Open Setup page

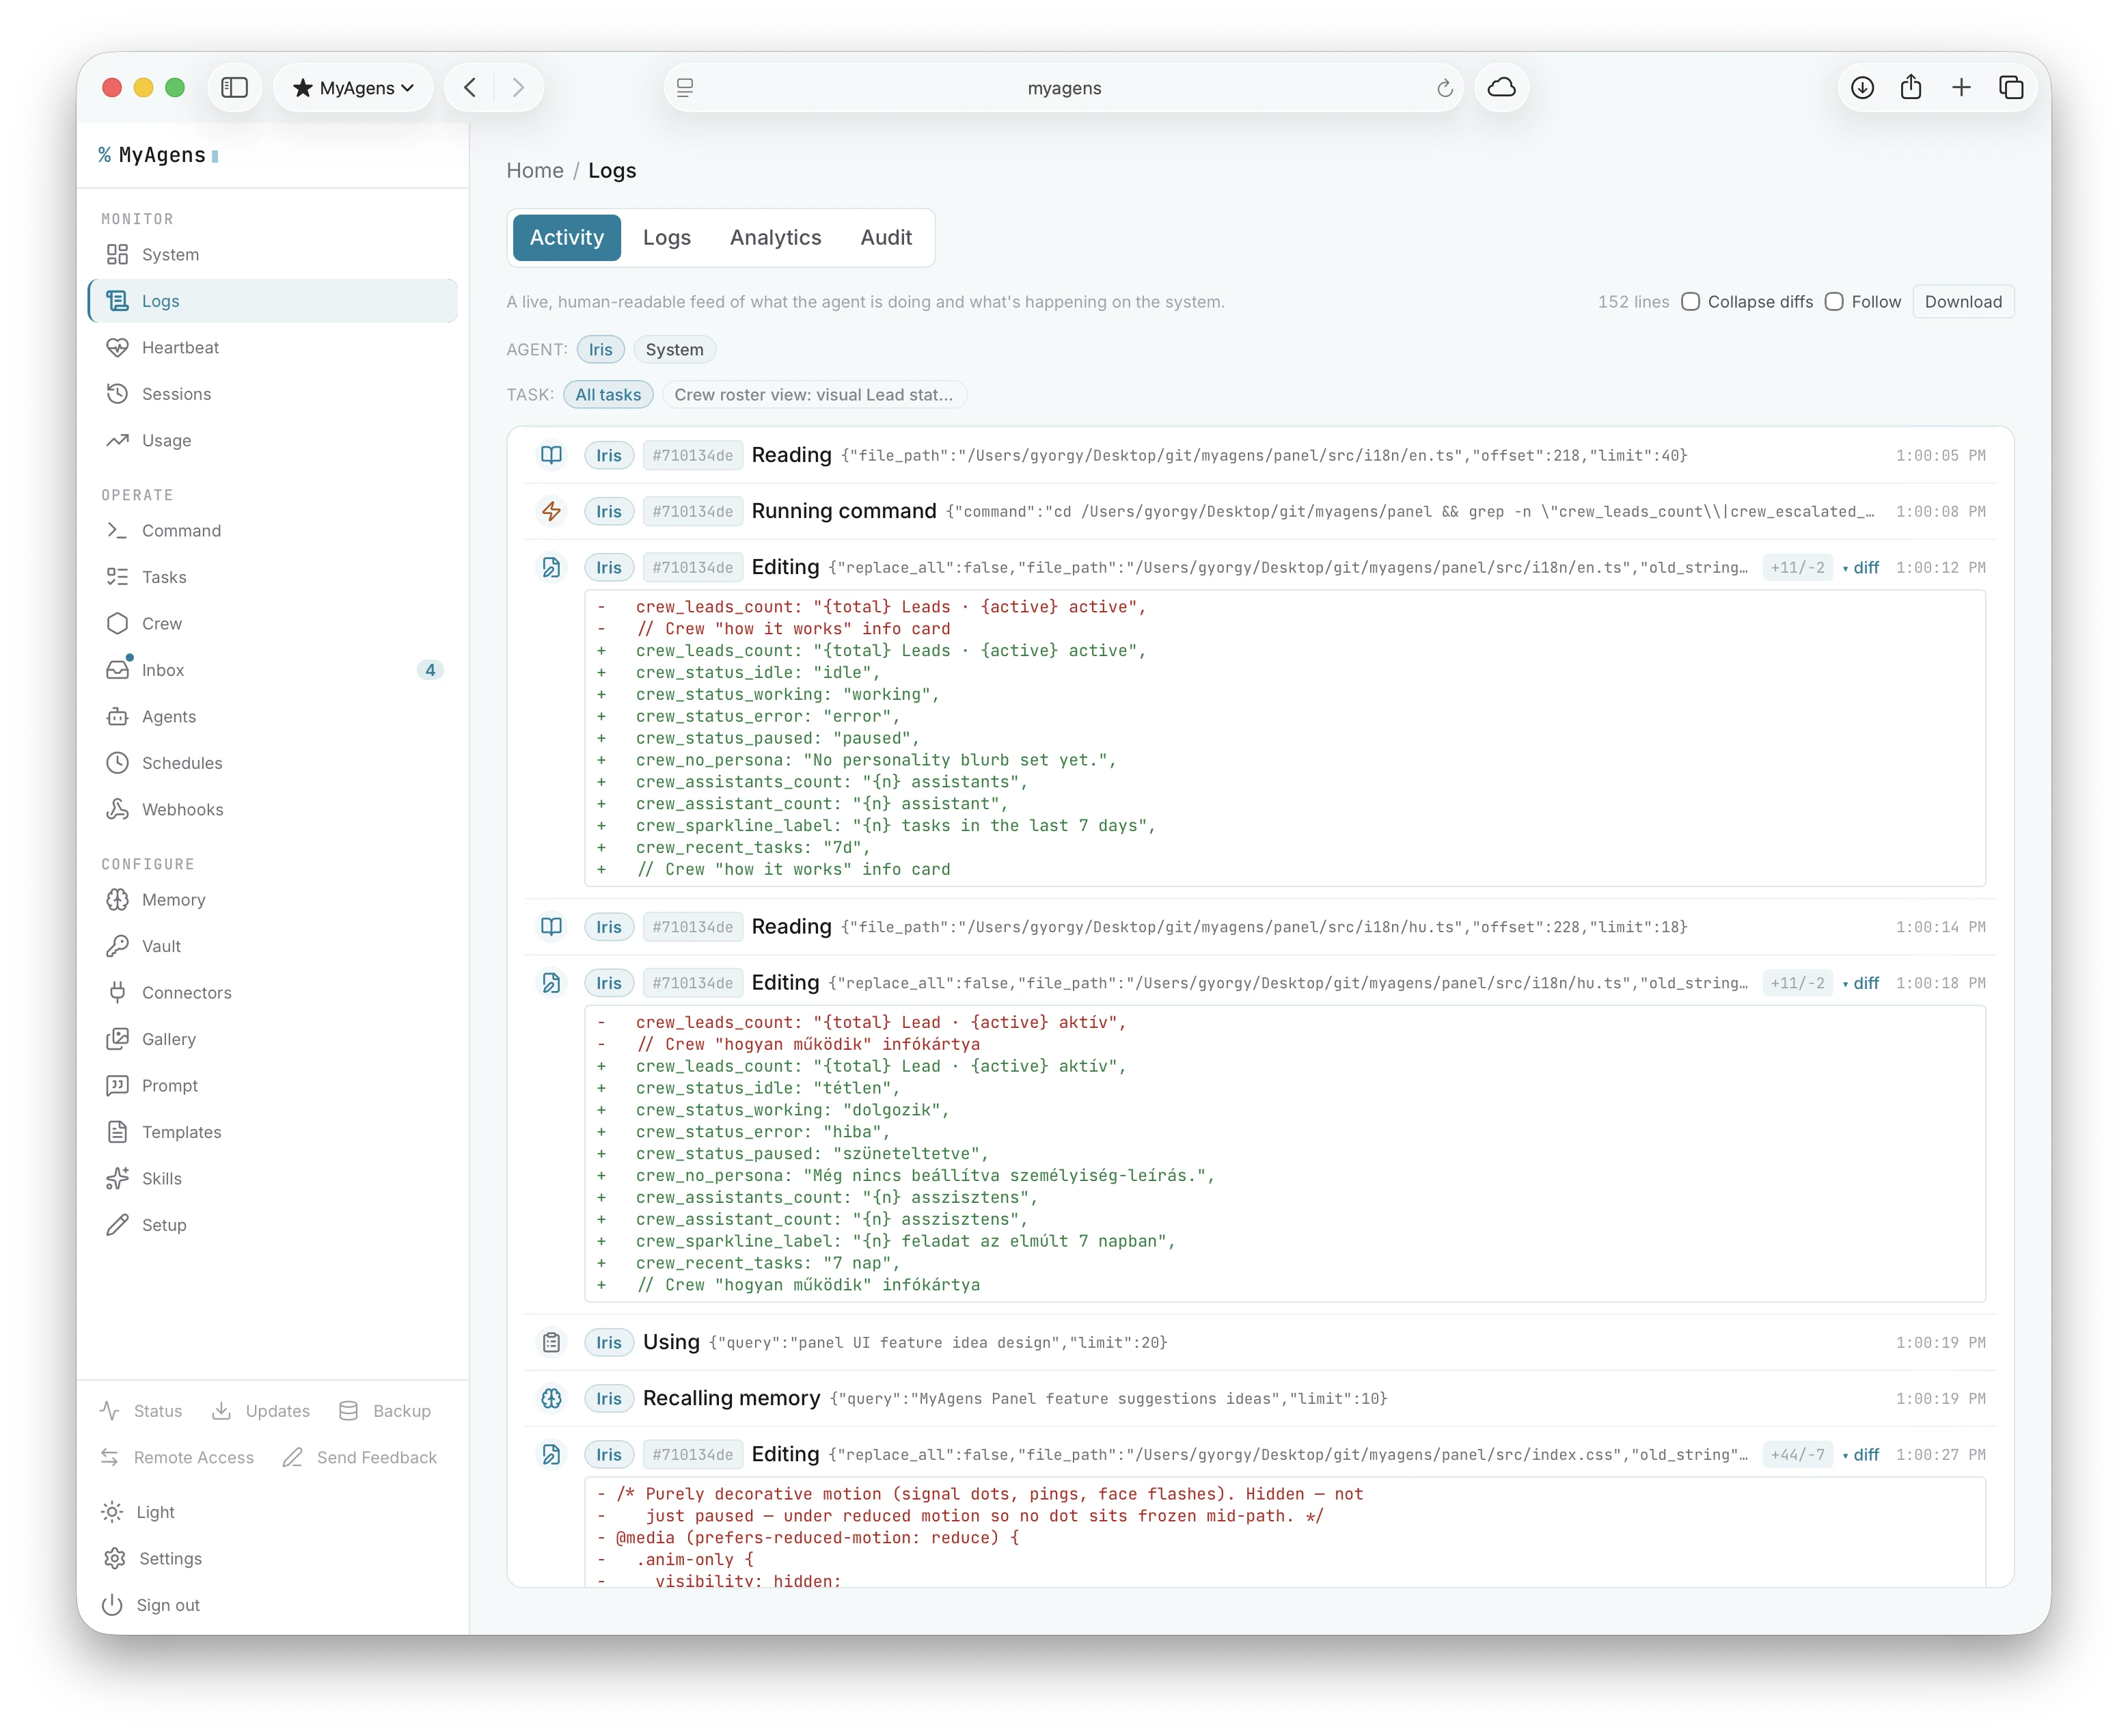[x=272, y=1225]
